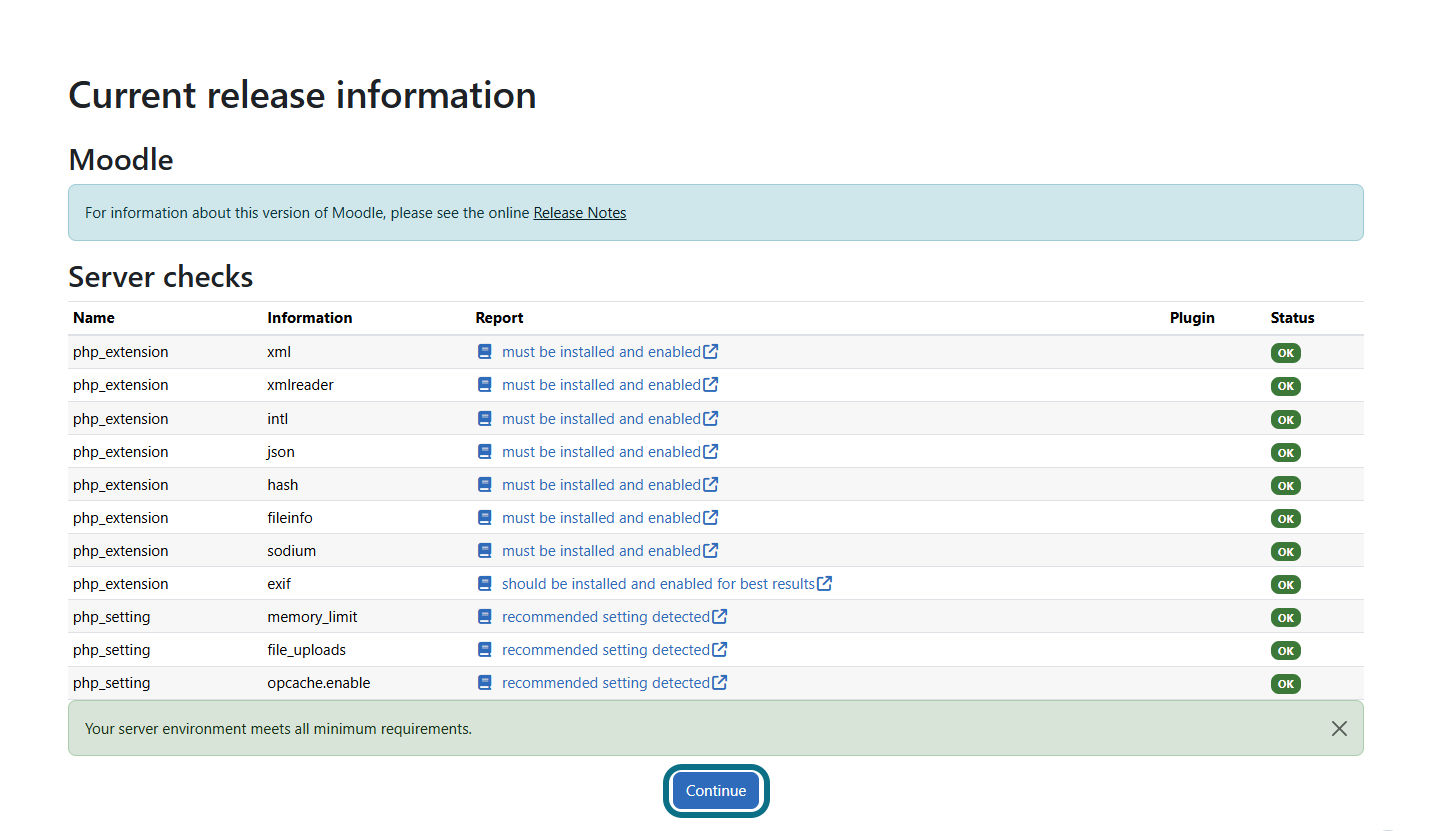Click the 'opcache.enable' information cell

319,683
